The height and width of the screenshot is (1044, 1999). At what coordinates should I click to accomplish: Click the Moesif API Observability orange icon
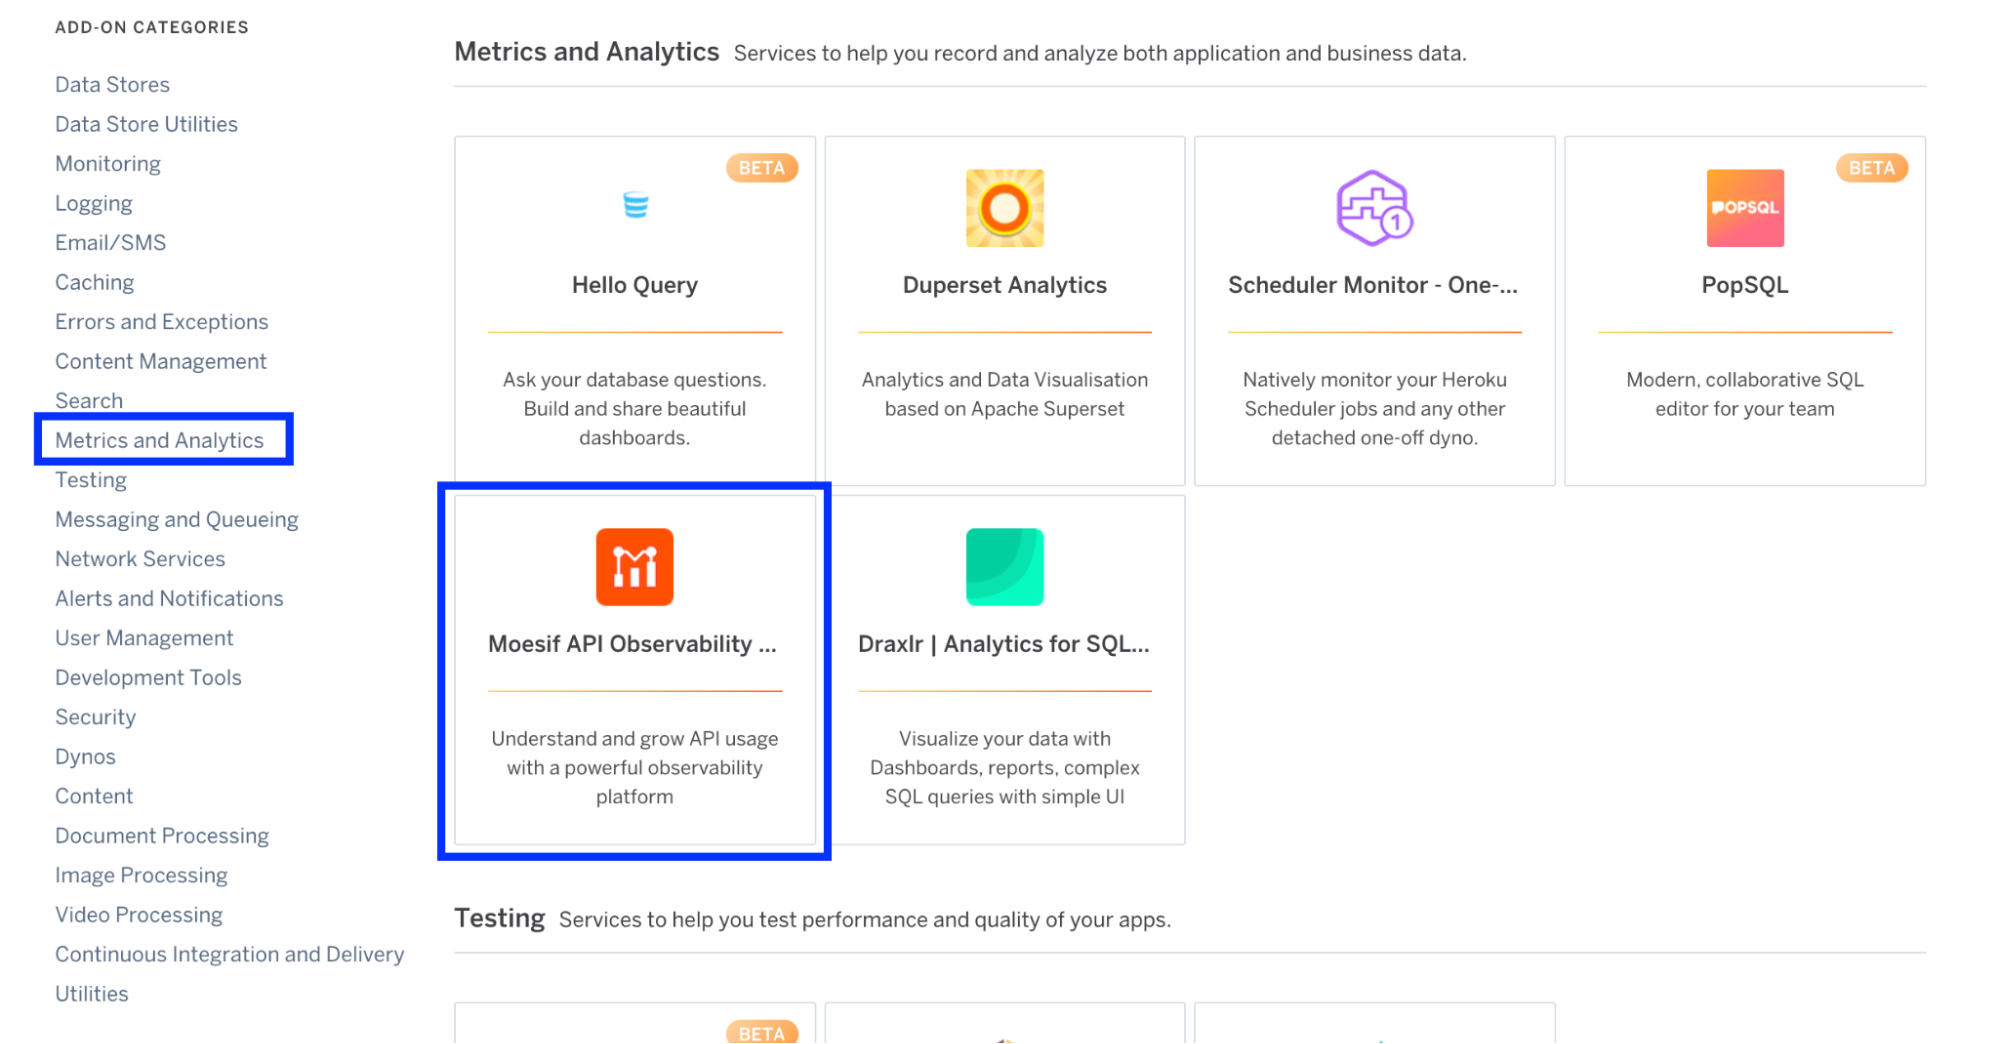click(x=634, y=566)
